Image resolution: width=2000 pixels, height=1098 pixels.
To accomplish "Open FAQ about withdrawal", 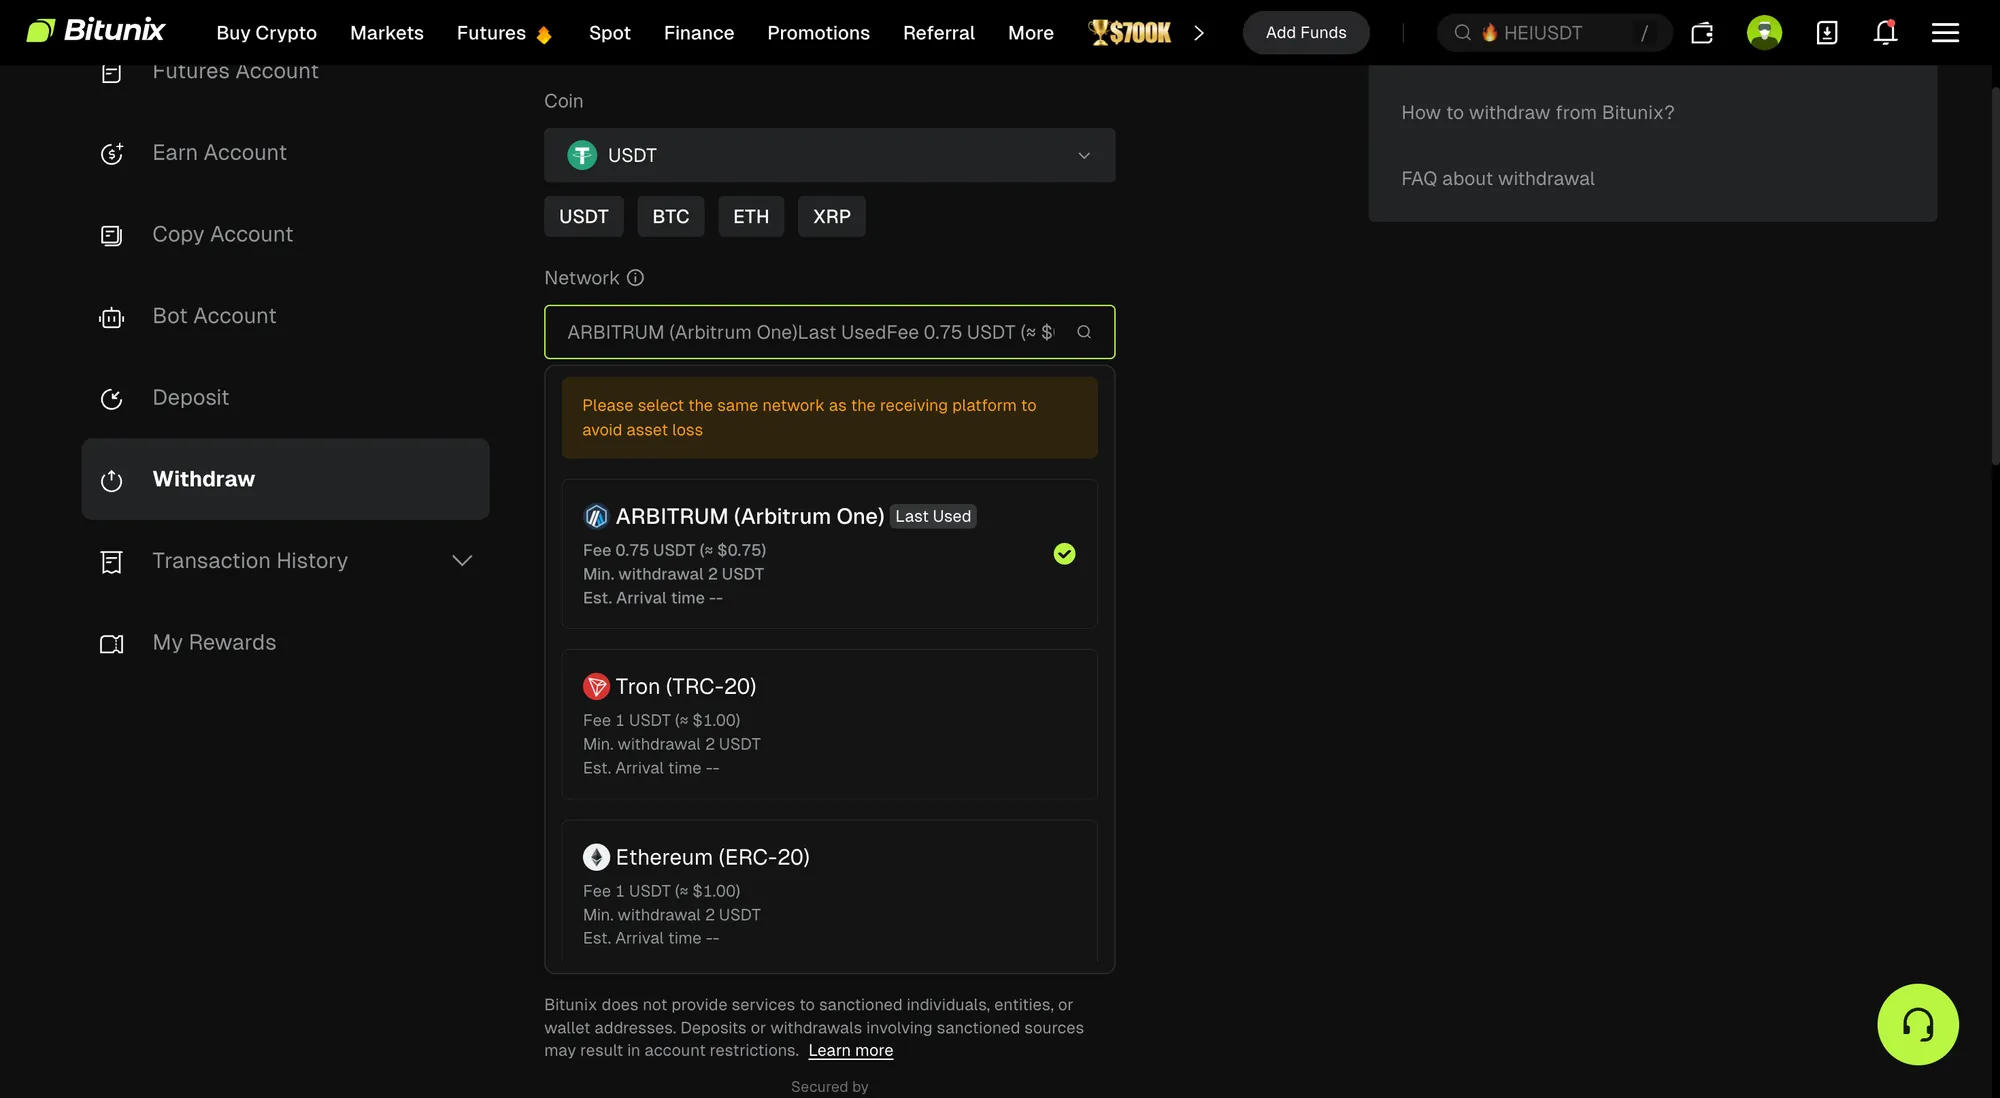I will coord(1497,179).
